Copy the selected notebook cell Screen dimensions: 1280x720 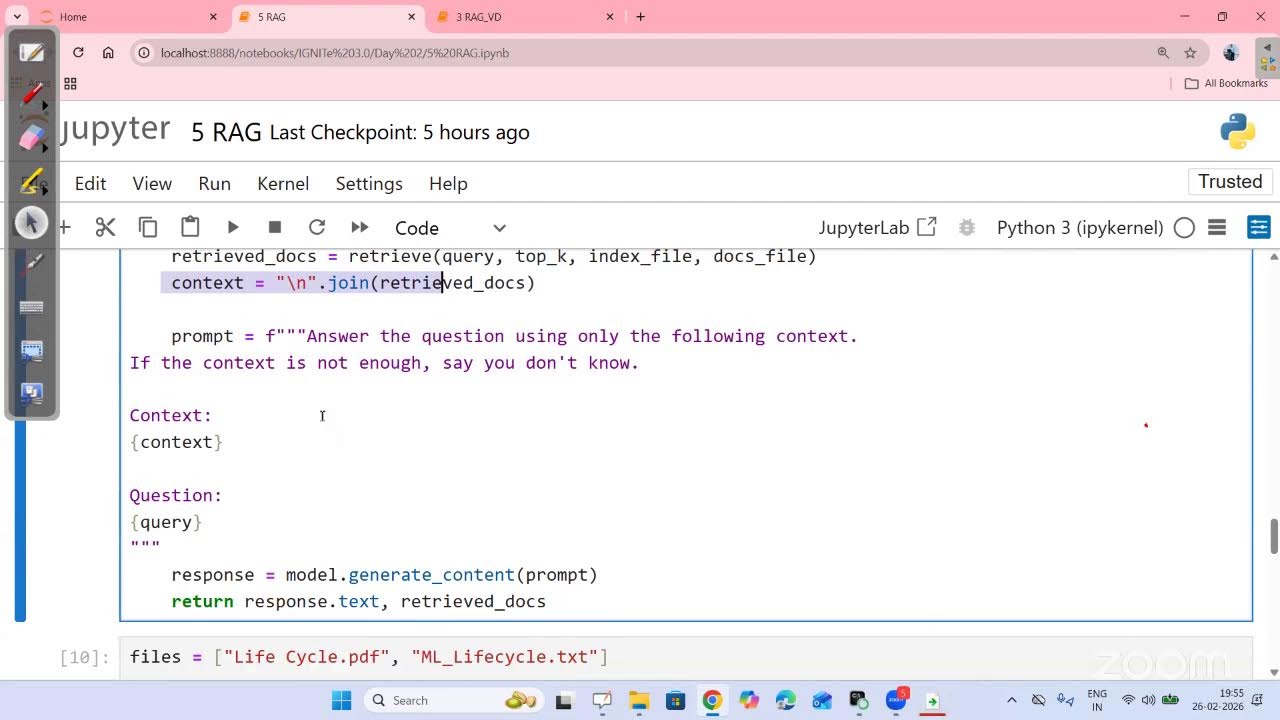click(148, 228)
